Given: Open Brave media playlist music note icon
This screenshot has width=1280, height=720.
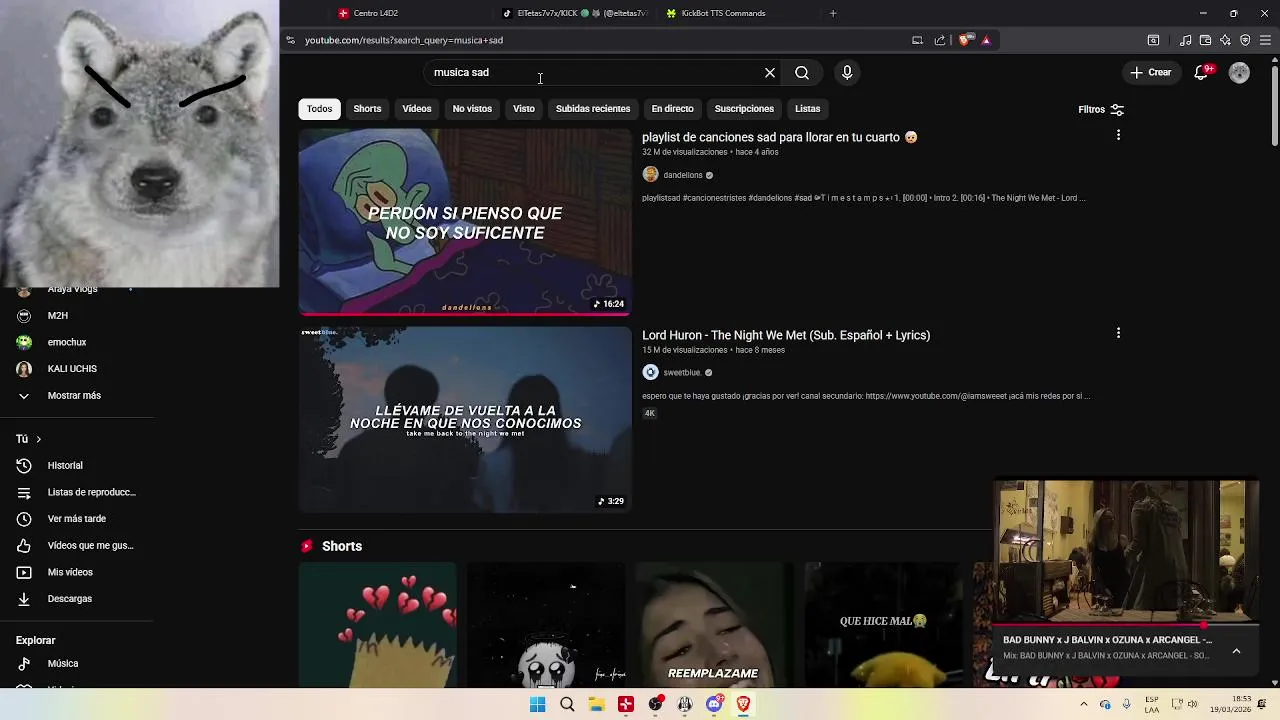Looking at the screenshot, I should click(x=1186, y=40).
